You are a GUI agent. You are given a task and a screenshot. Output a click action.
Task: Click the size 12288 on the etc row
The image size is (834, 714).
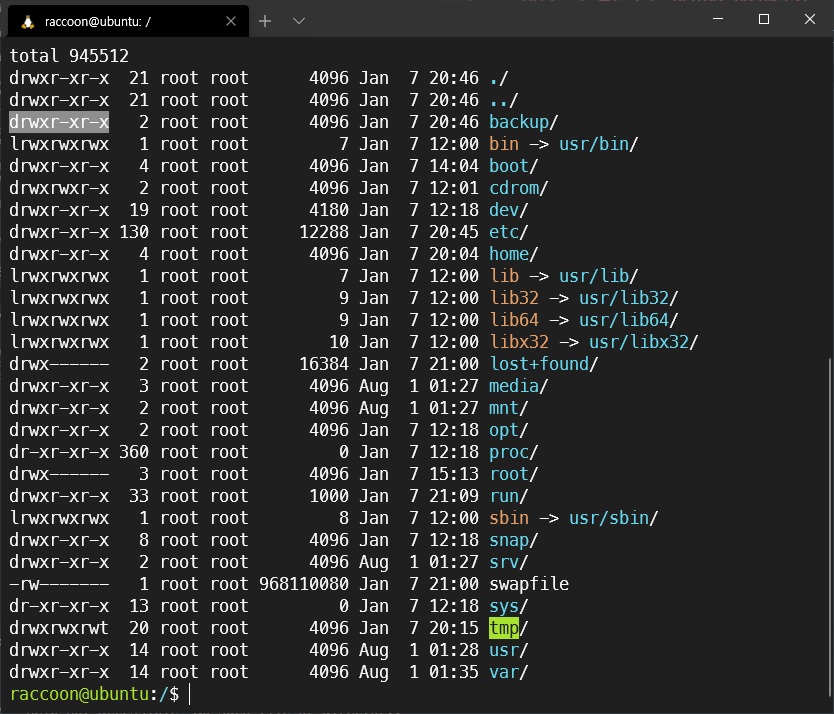click(x=324, y=232)
